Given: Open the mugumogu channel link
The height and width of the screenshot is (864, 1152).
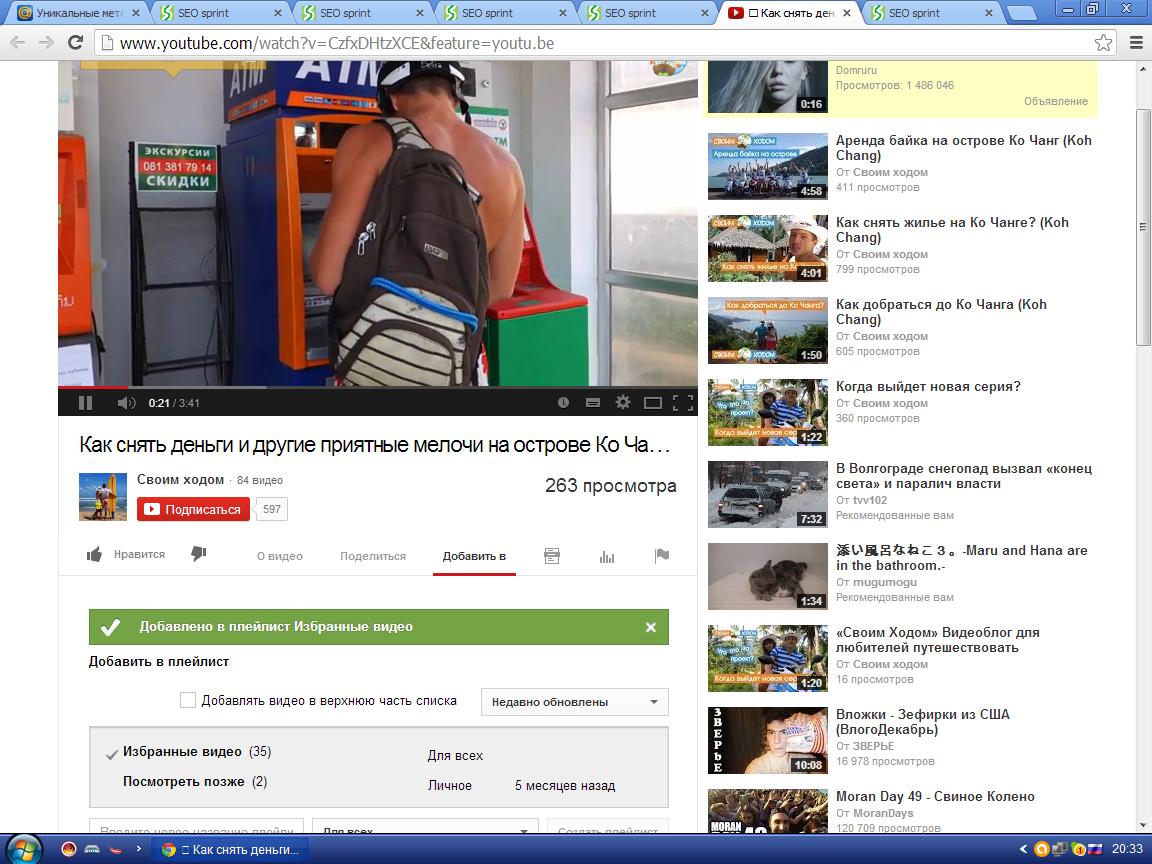Looking at the screenshot, I should tap(885, 582).
